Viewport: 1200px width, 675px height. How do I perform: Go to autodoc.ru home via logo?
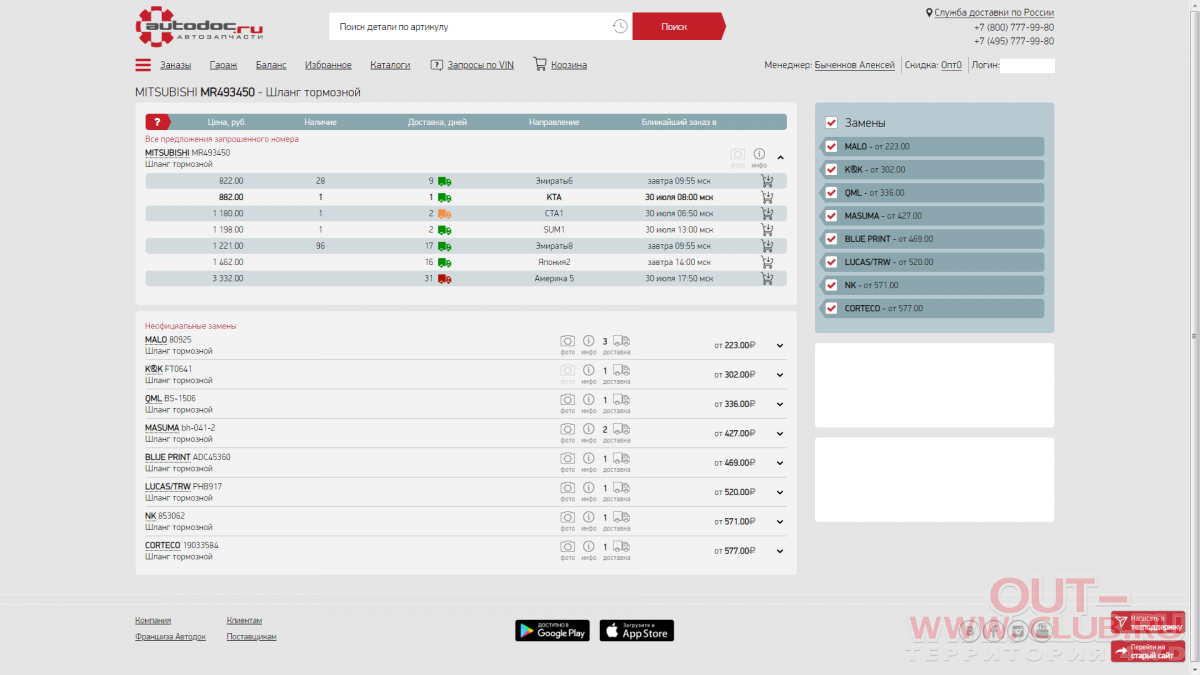(x=200, y=27)
